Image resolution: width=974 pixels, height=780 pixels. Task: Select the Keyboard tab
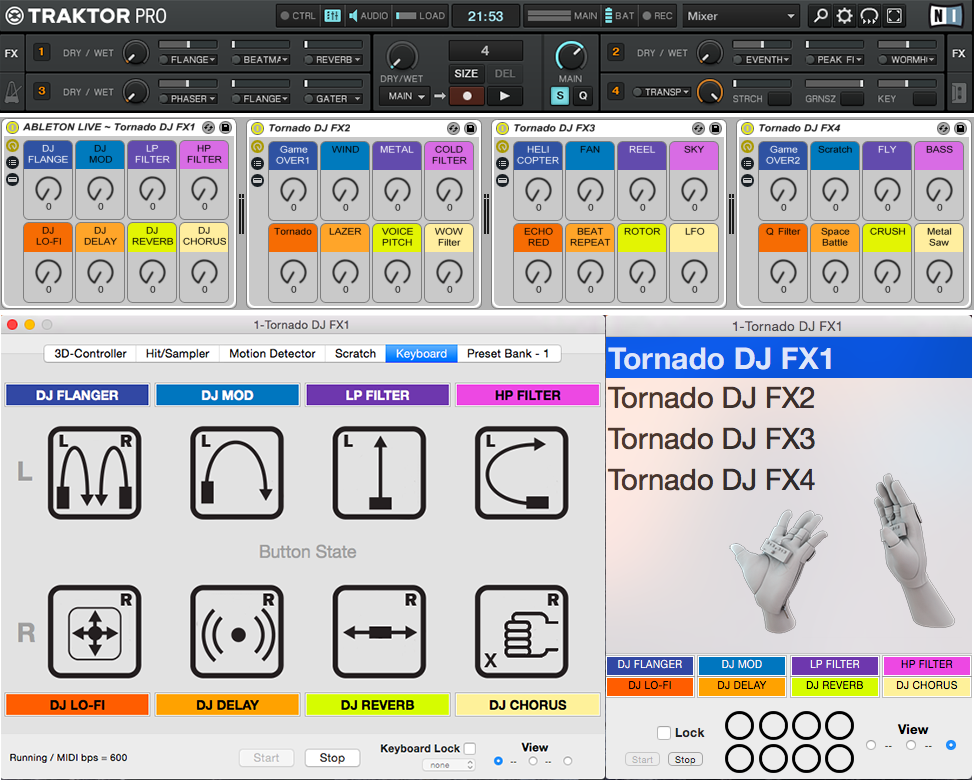[x=421, y=353]
